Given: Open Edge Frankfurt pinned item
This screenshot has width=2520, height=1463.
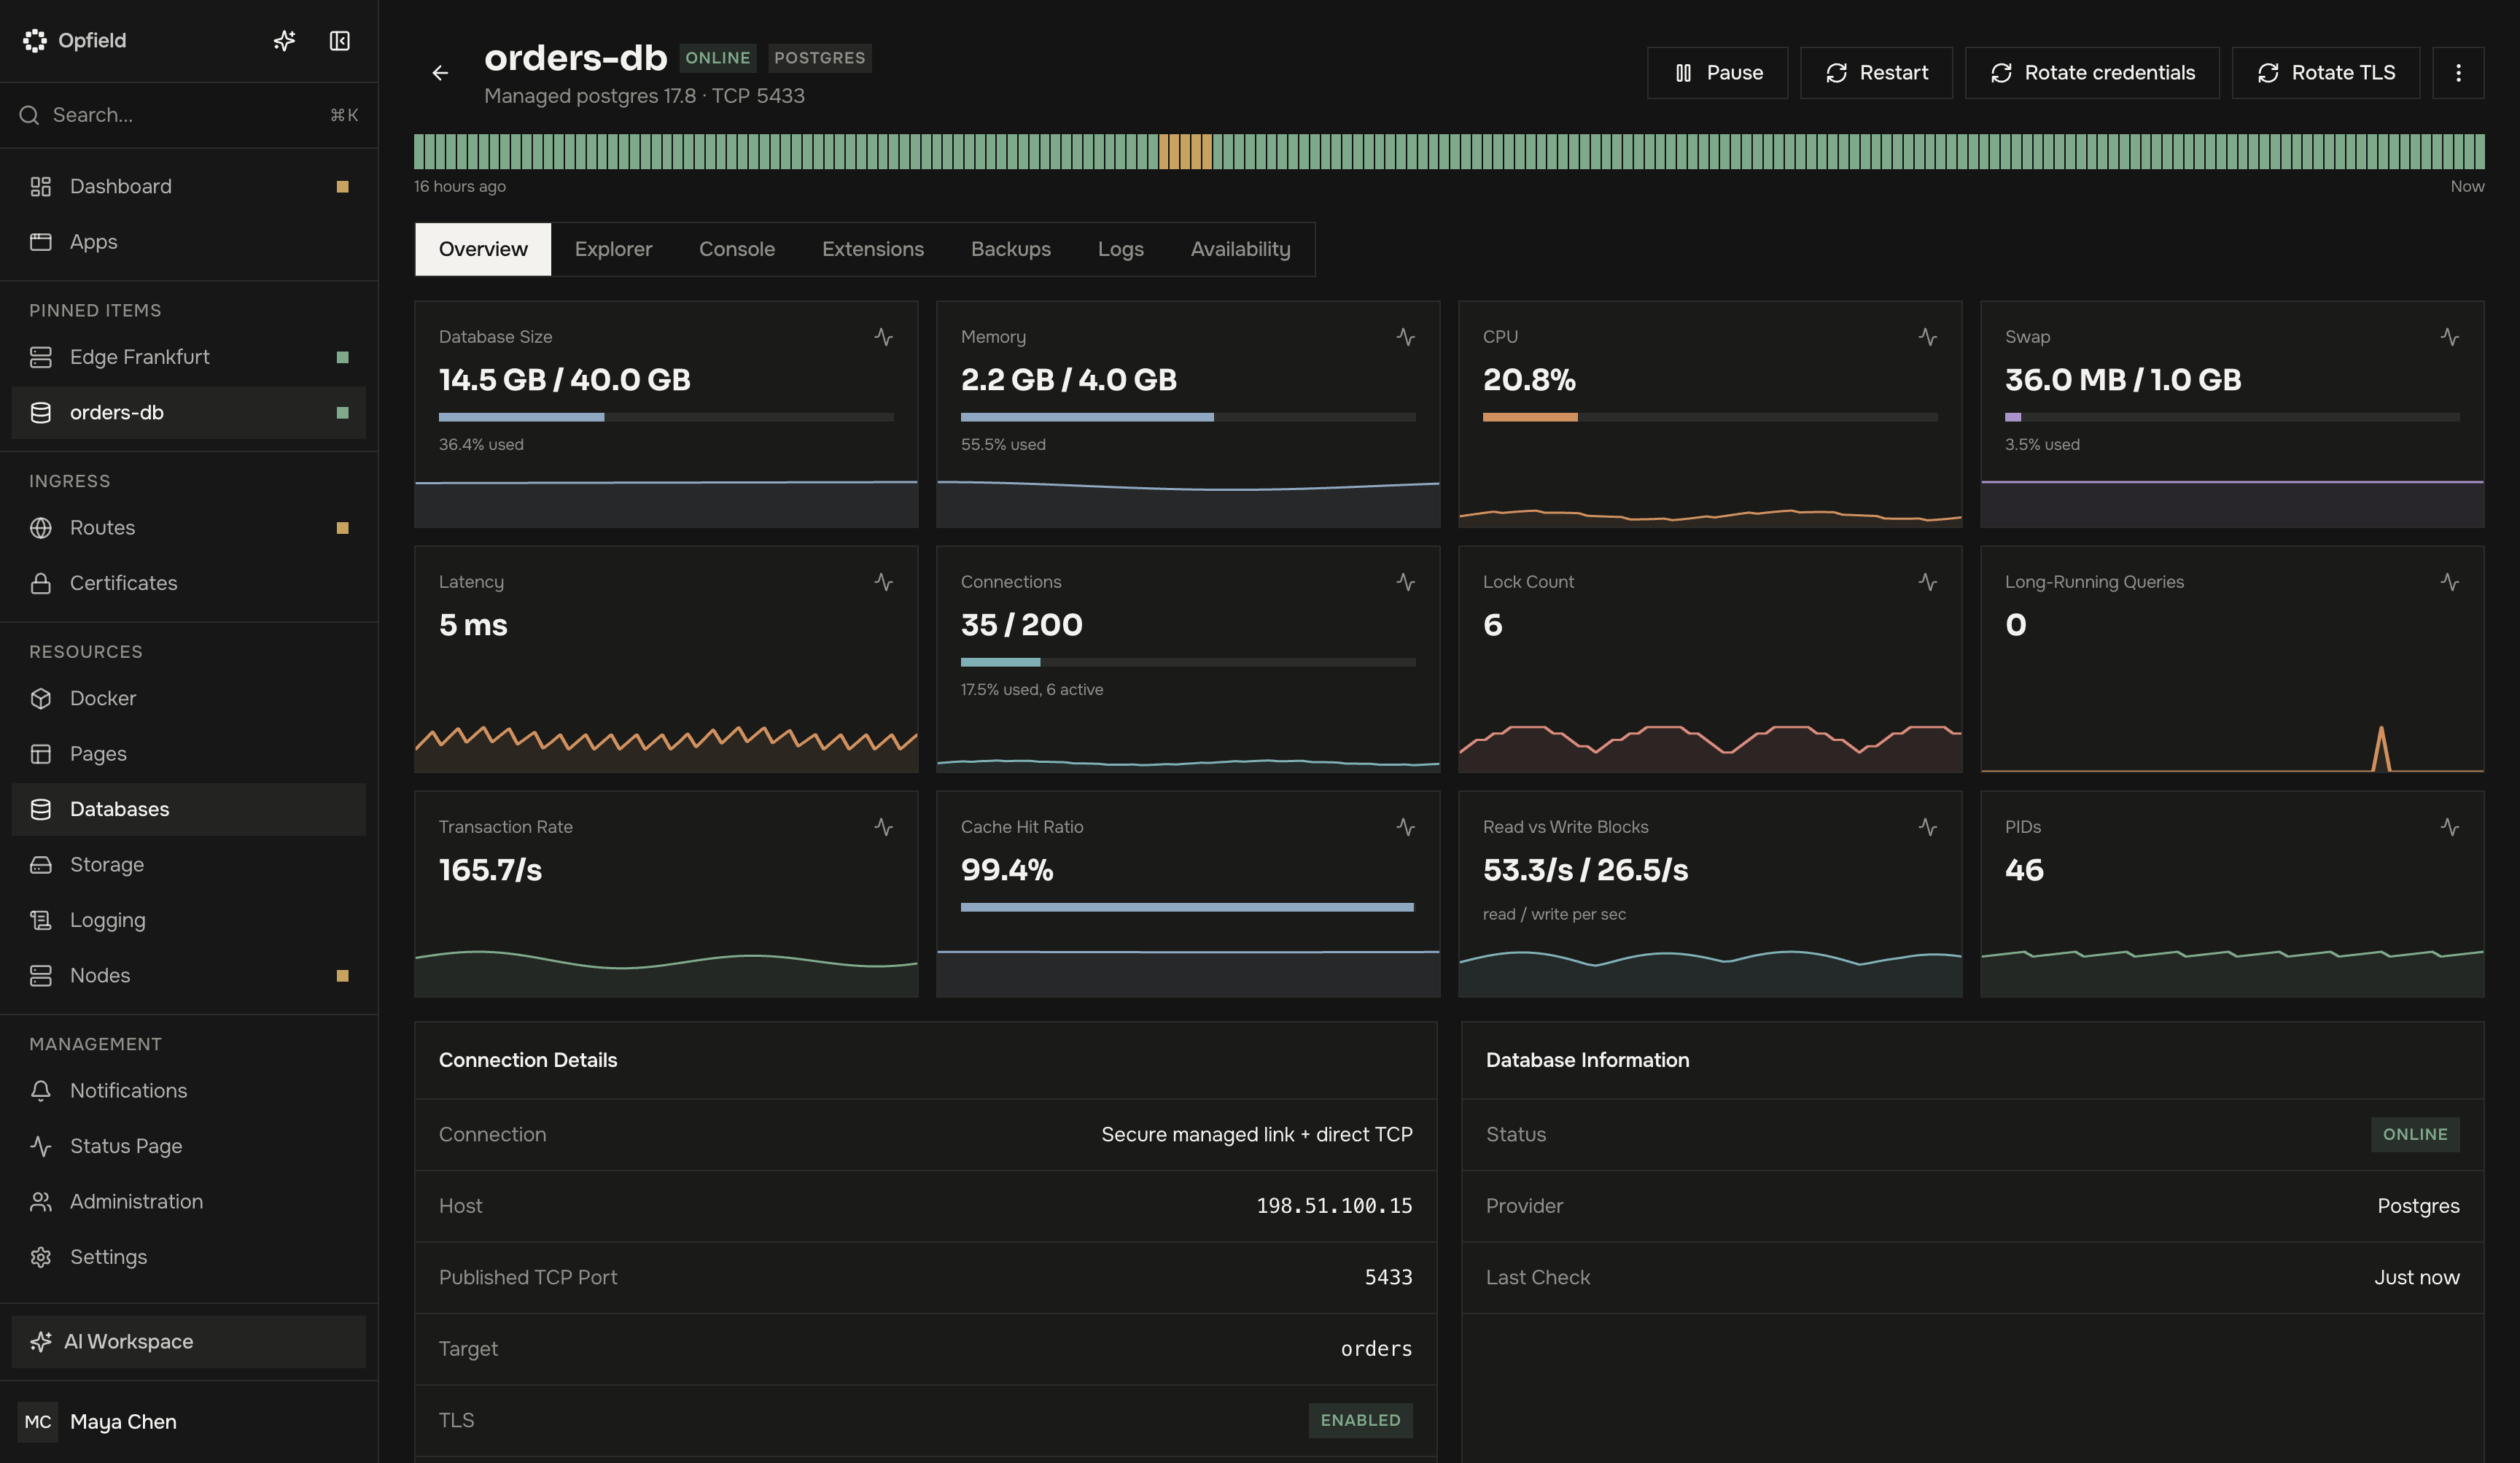Looking at the screenshot, I should click(188, 357).
